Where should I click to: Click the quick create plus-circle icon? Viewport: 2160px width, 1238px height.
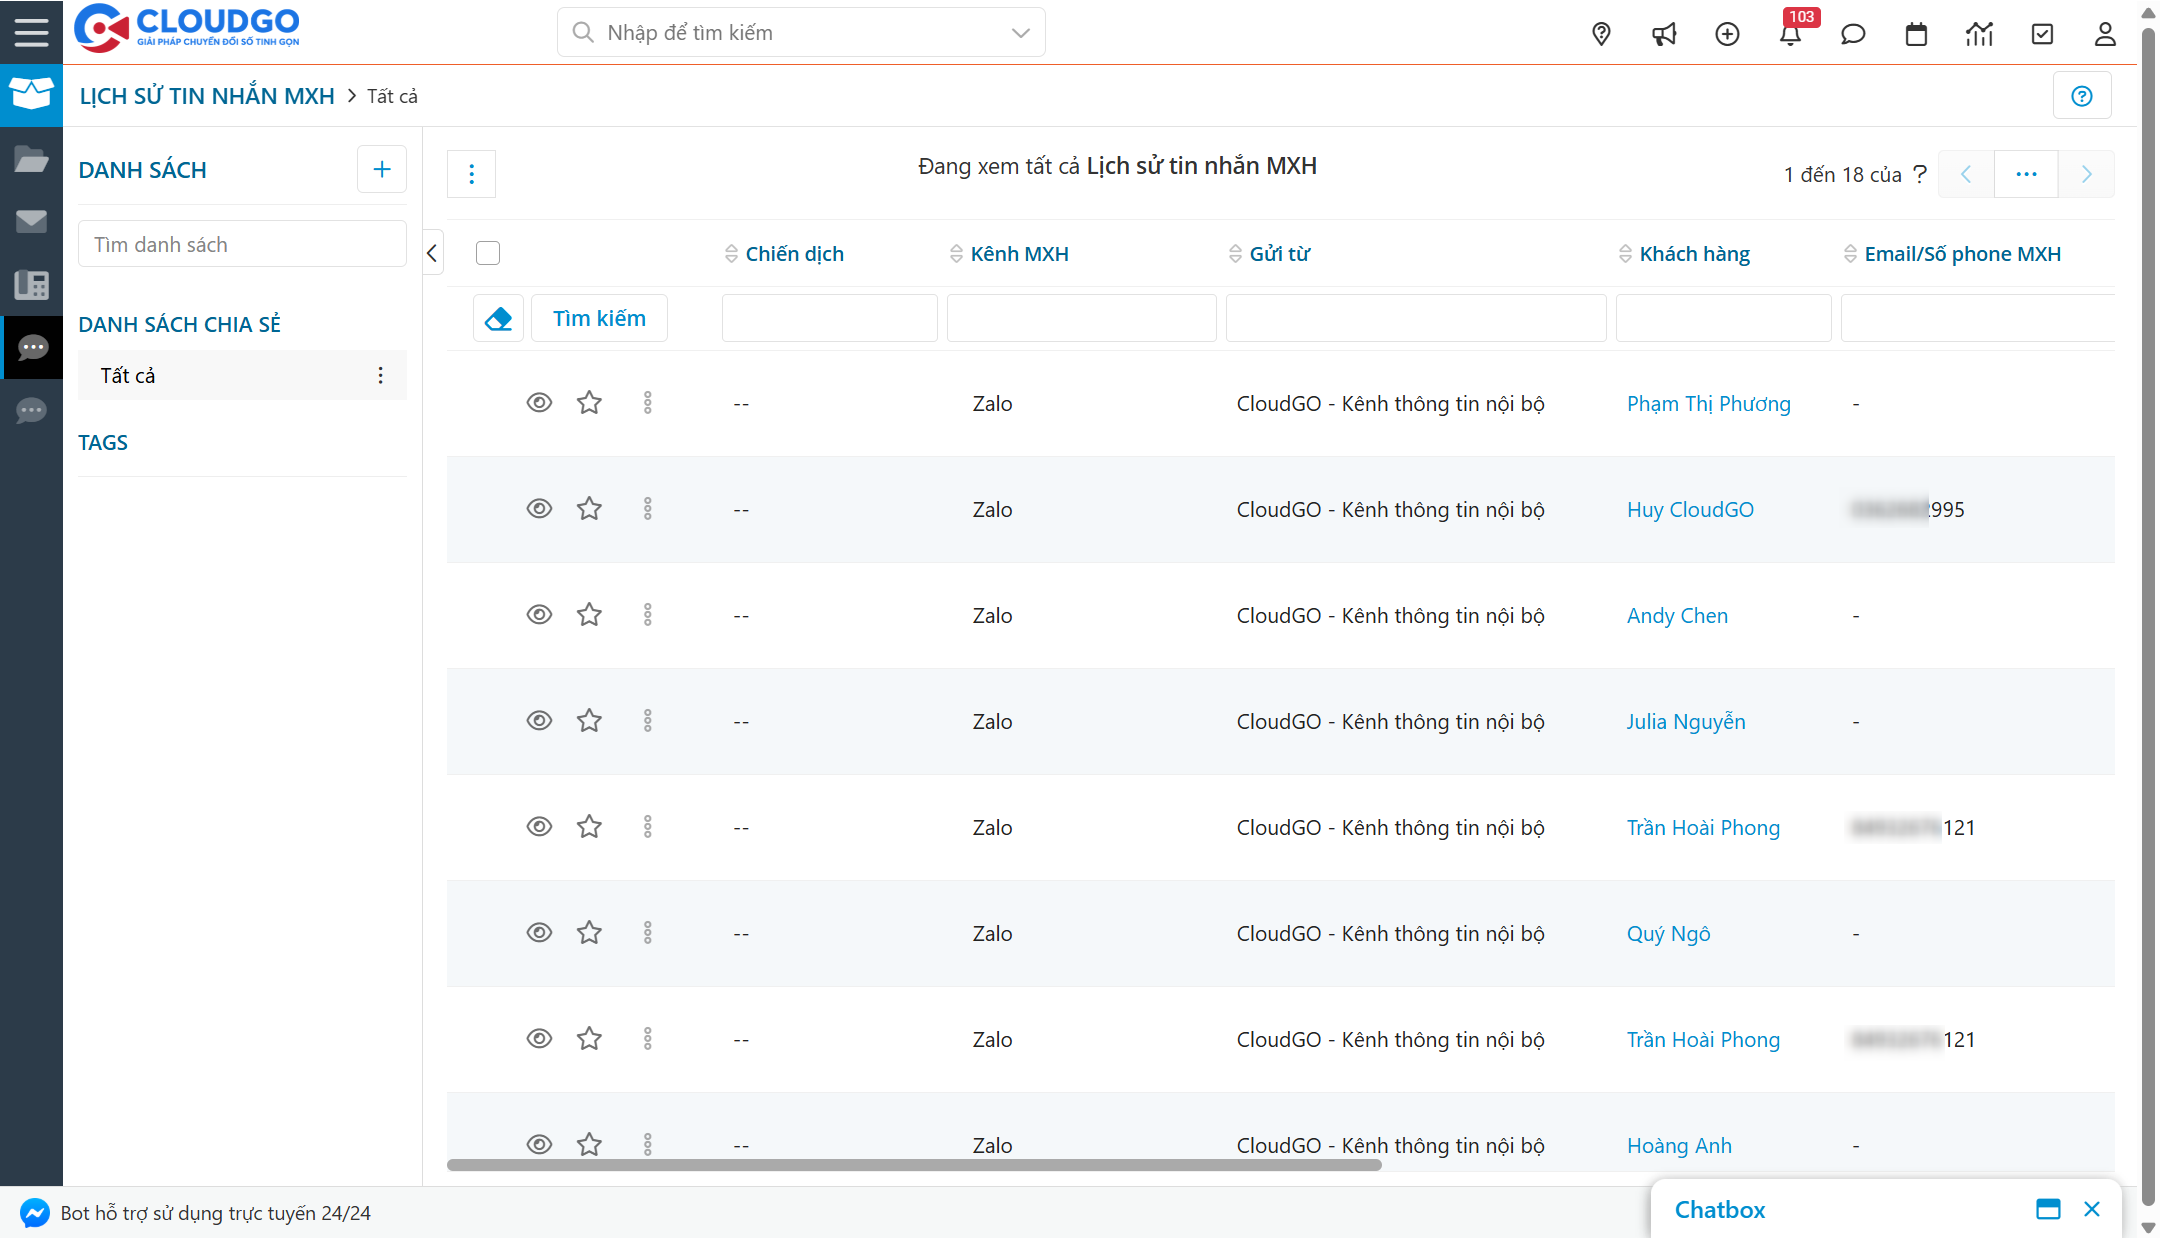point(1727,35)
